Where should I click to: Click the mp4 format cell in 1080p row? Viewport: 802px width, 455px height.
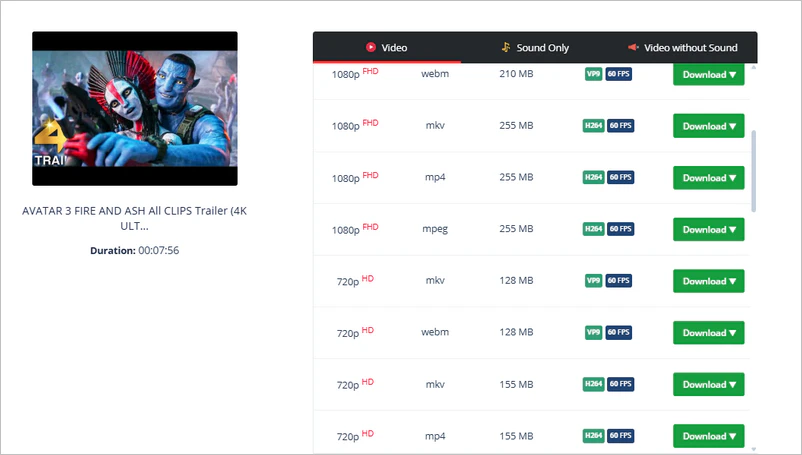point(435,177)
